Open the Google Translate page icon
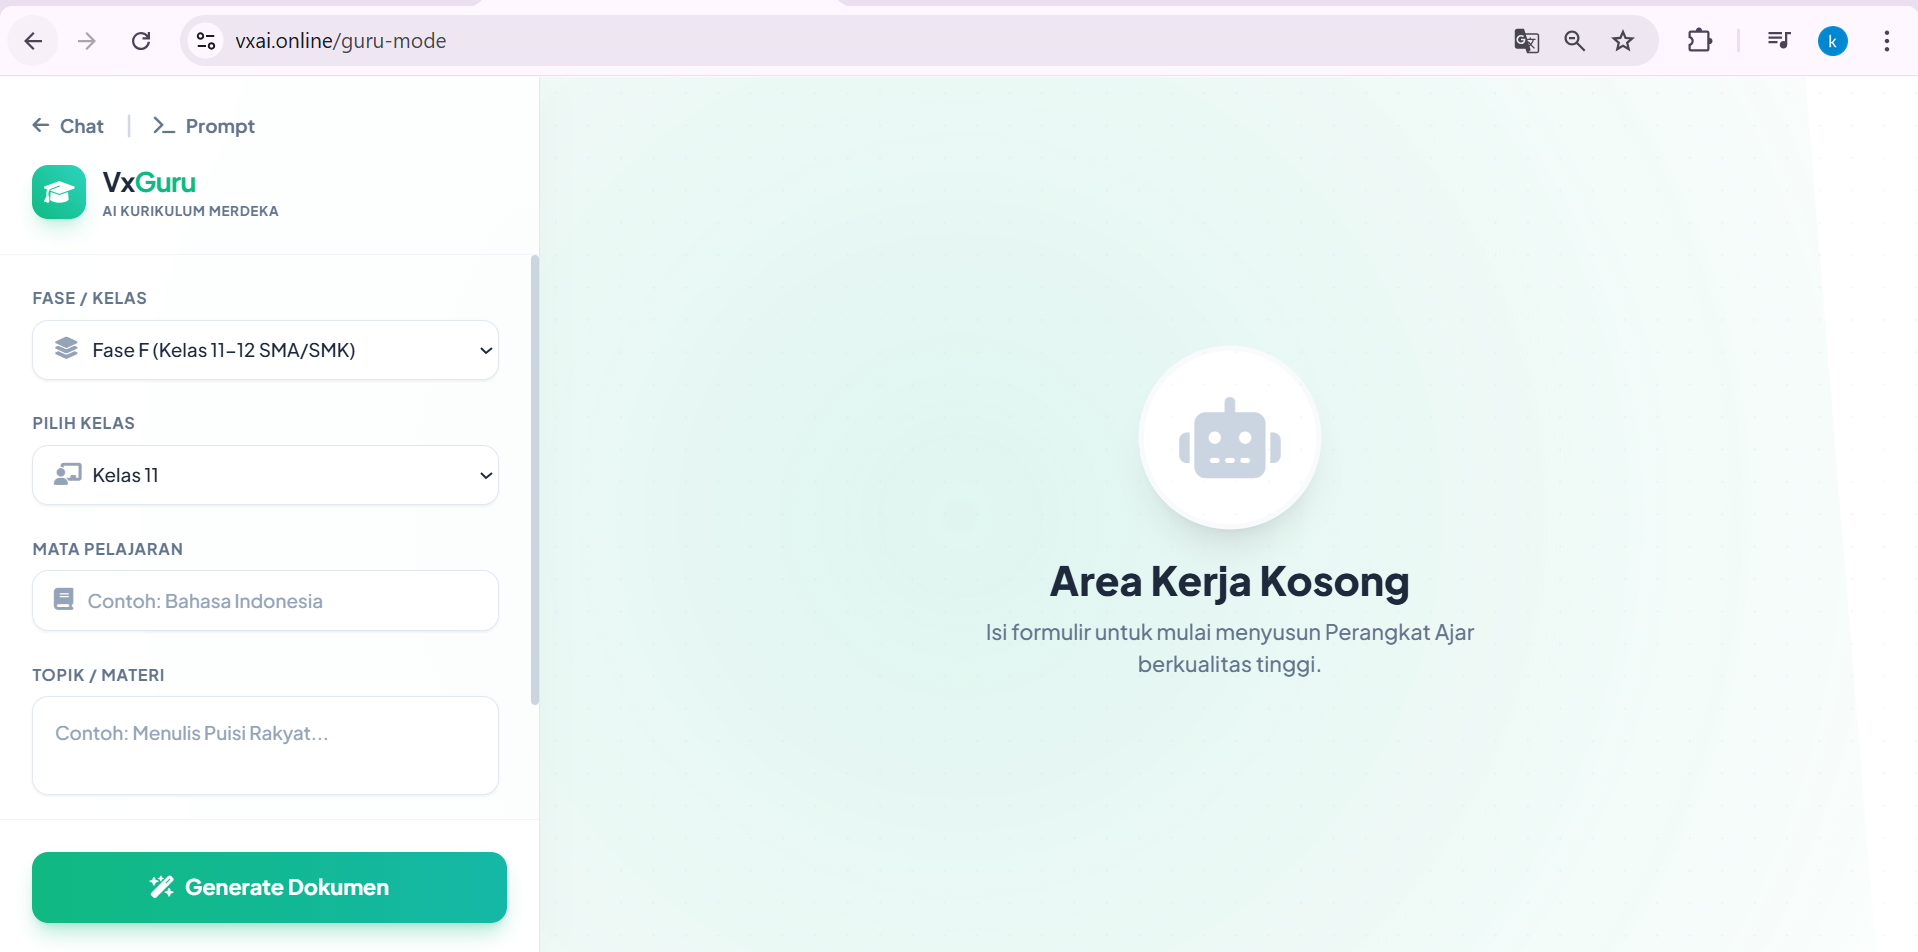Screen dimensions: 1918x952 [1526, 41]
